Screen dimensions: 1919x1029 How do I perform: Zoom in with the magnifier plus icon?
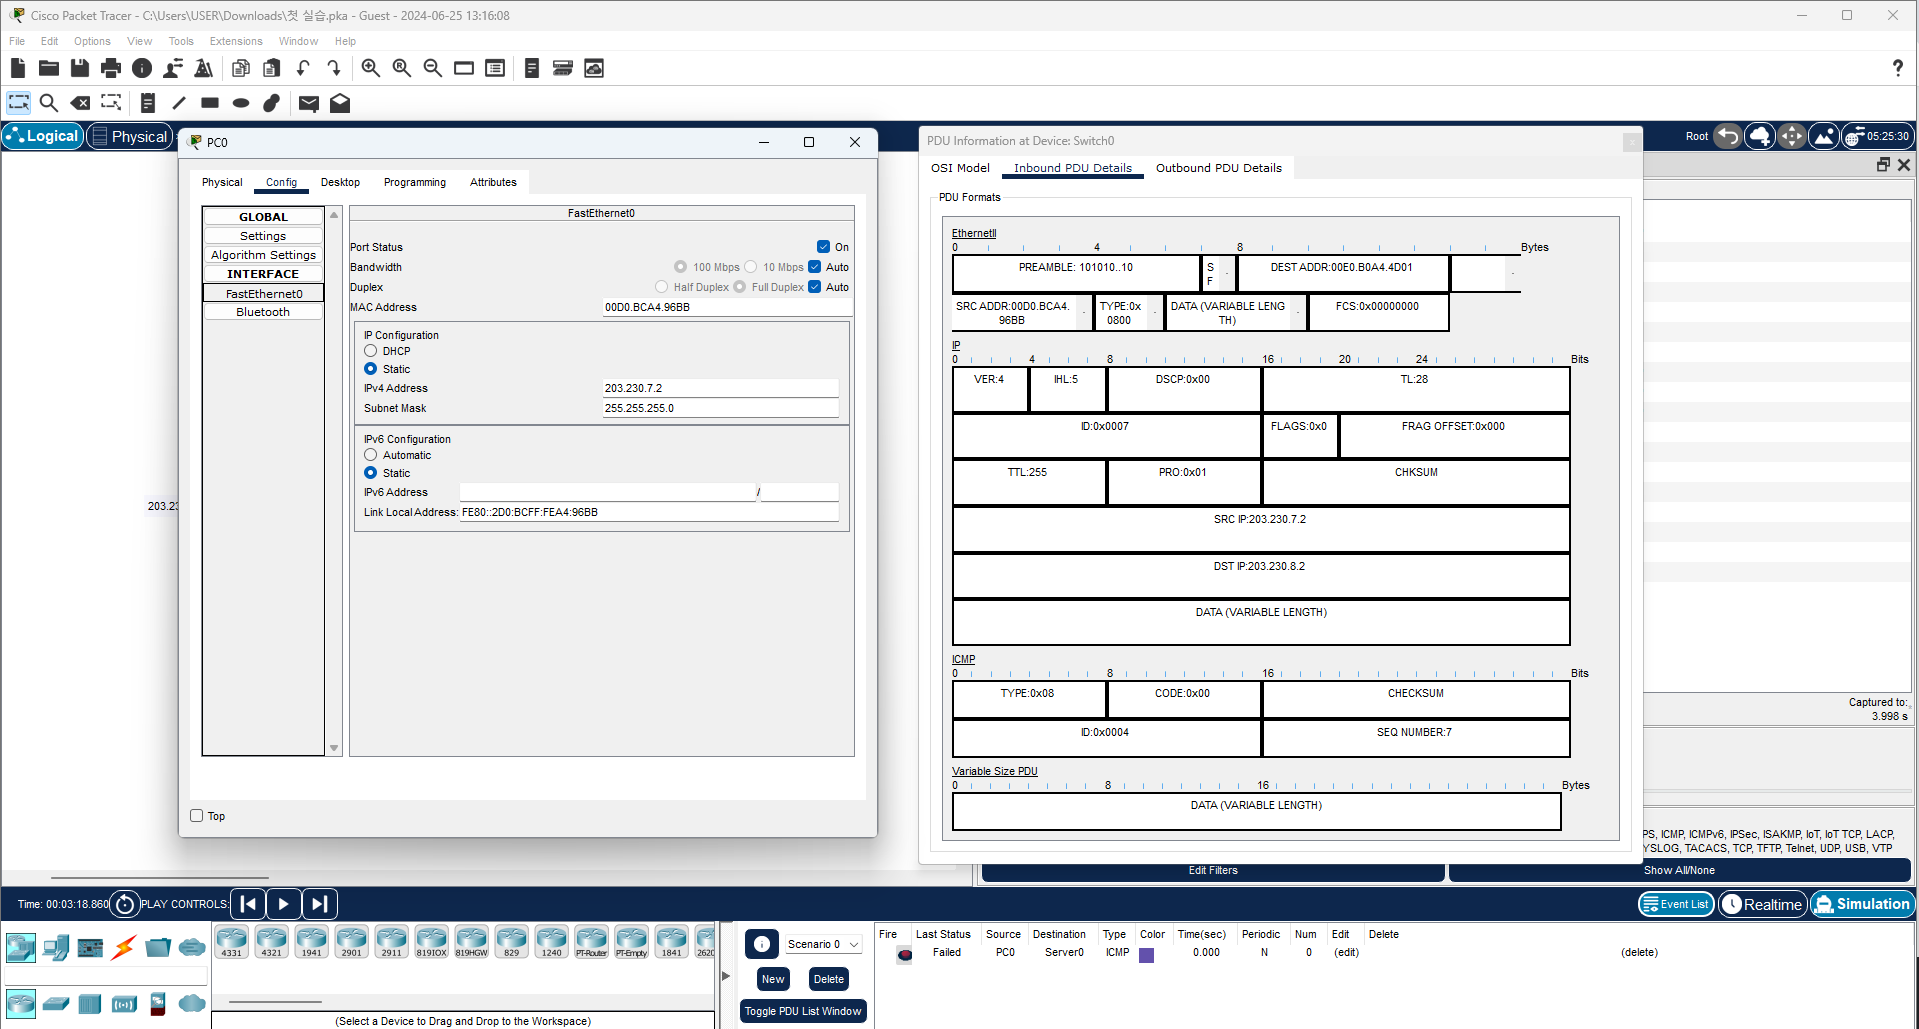[x=371, y=68]
